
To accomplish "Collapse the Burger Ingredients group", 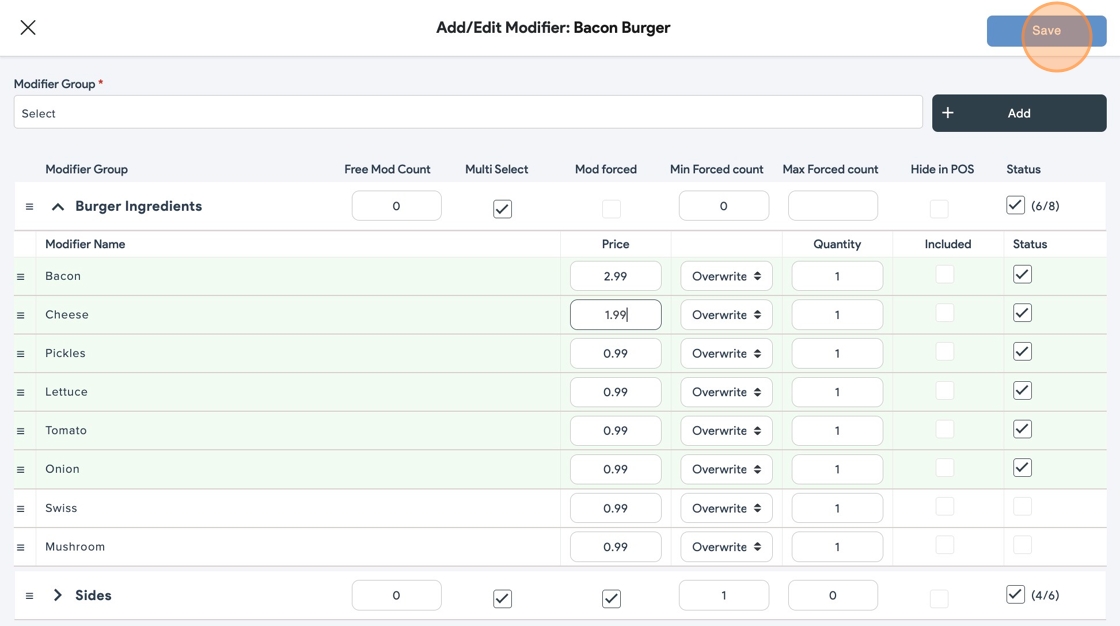I will (58, 207).
